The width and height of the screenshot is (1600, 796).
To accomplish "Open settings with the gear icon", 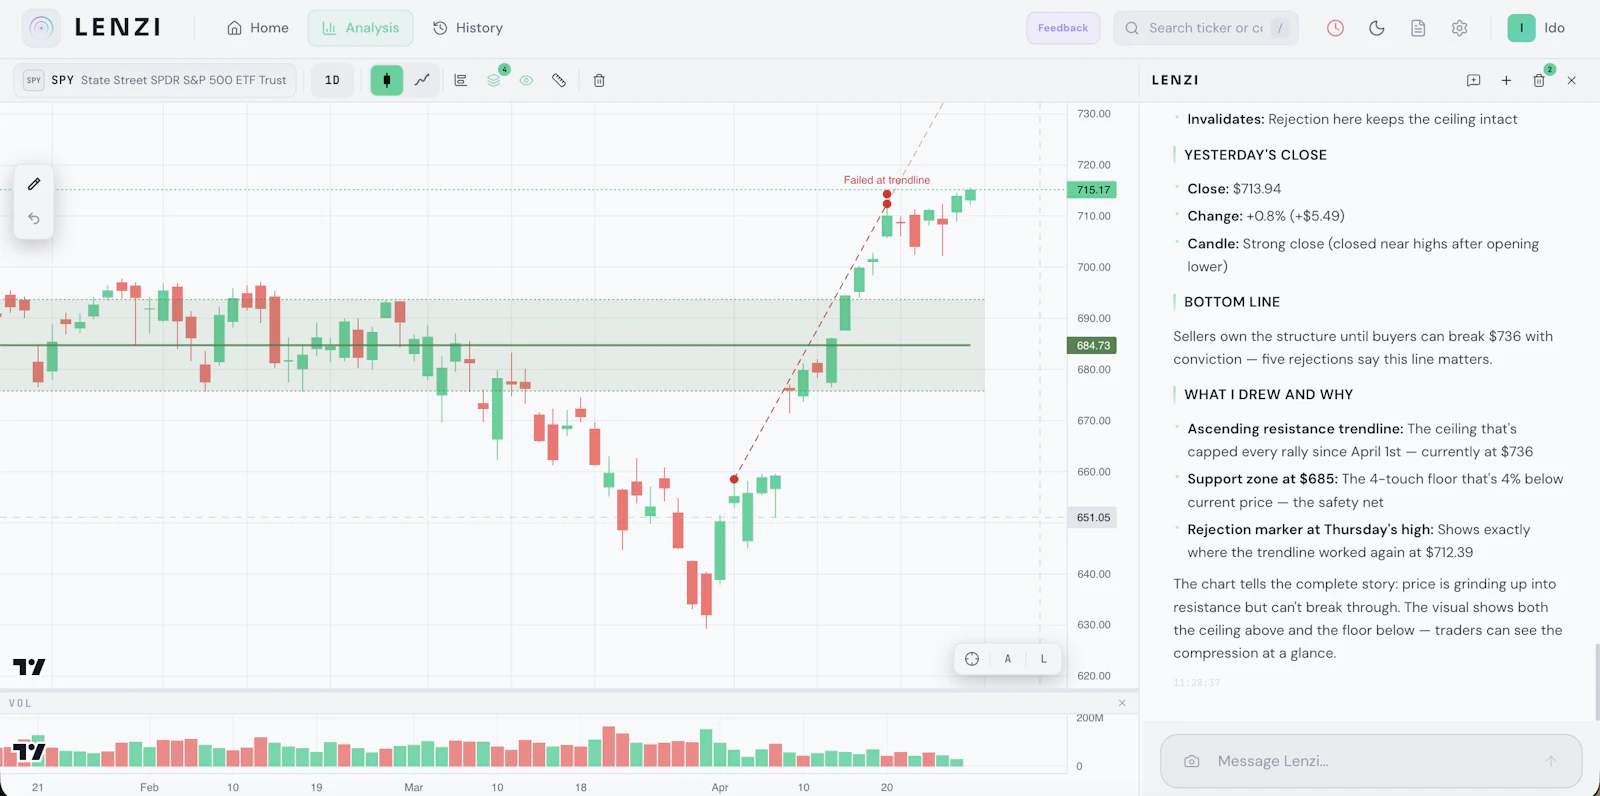I will click(1460, 28).
